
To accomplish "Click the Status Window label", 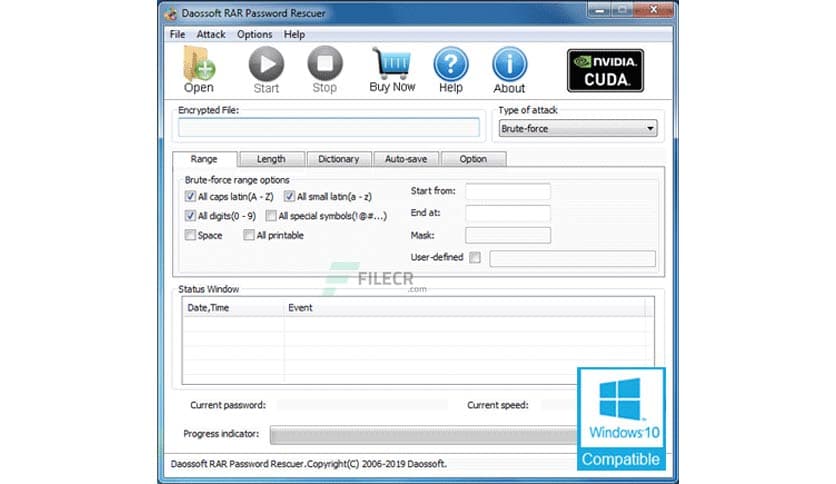I will click(208, 289).
